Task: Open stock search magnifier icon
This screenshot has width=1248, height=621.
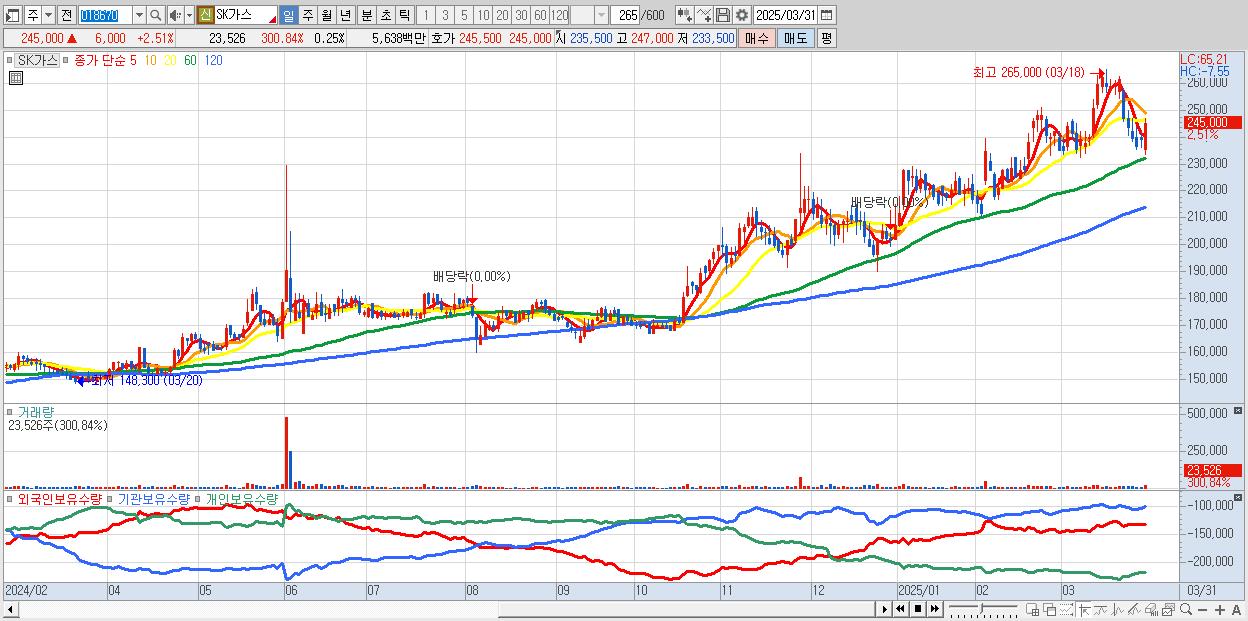Action: pos(156,15)
